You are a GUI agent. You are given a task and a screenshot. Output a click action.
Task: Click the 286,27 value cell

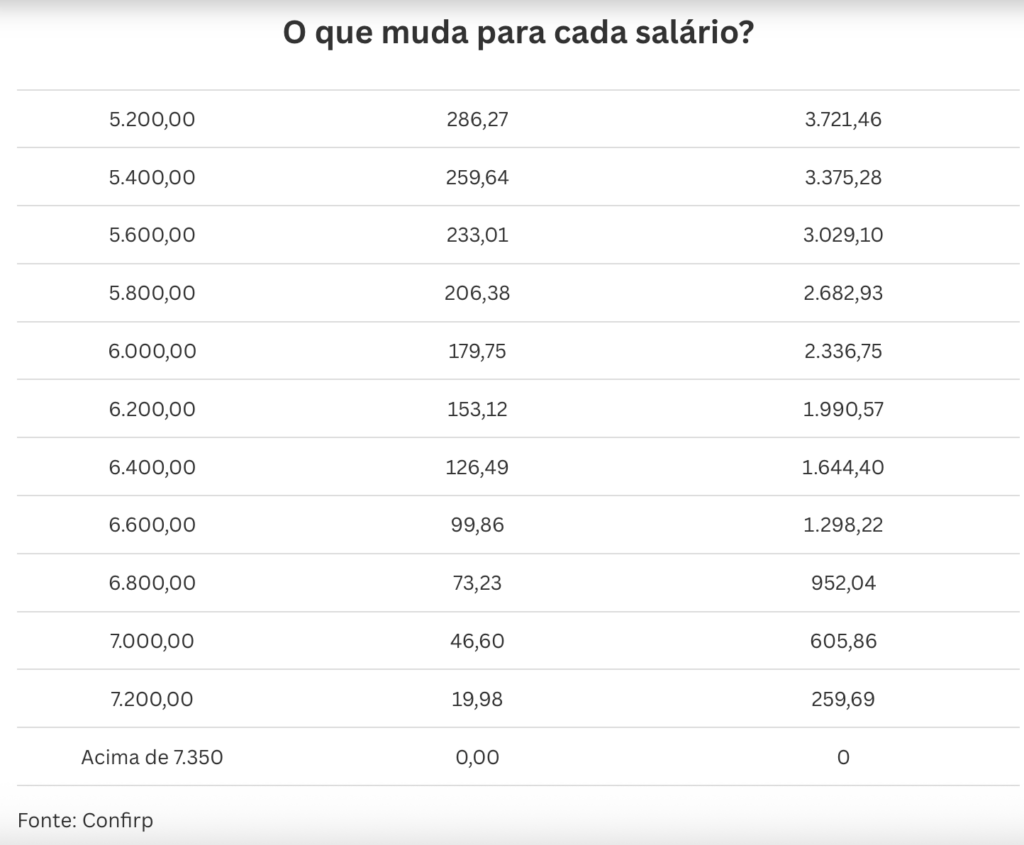click(477, 120)
